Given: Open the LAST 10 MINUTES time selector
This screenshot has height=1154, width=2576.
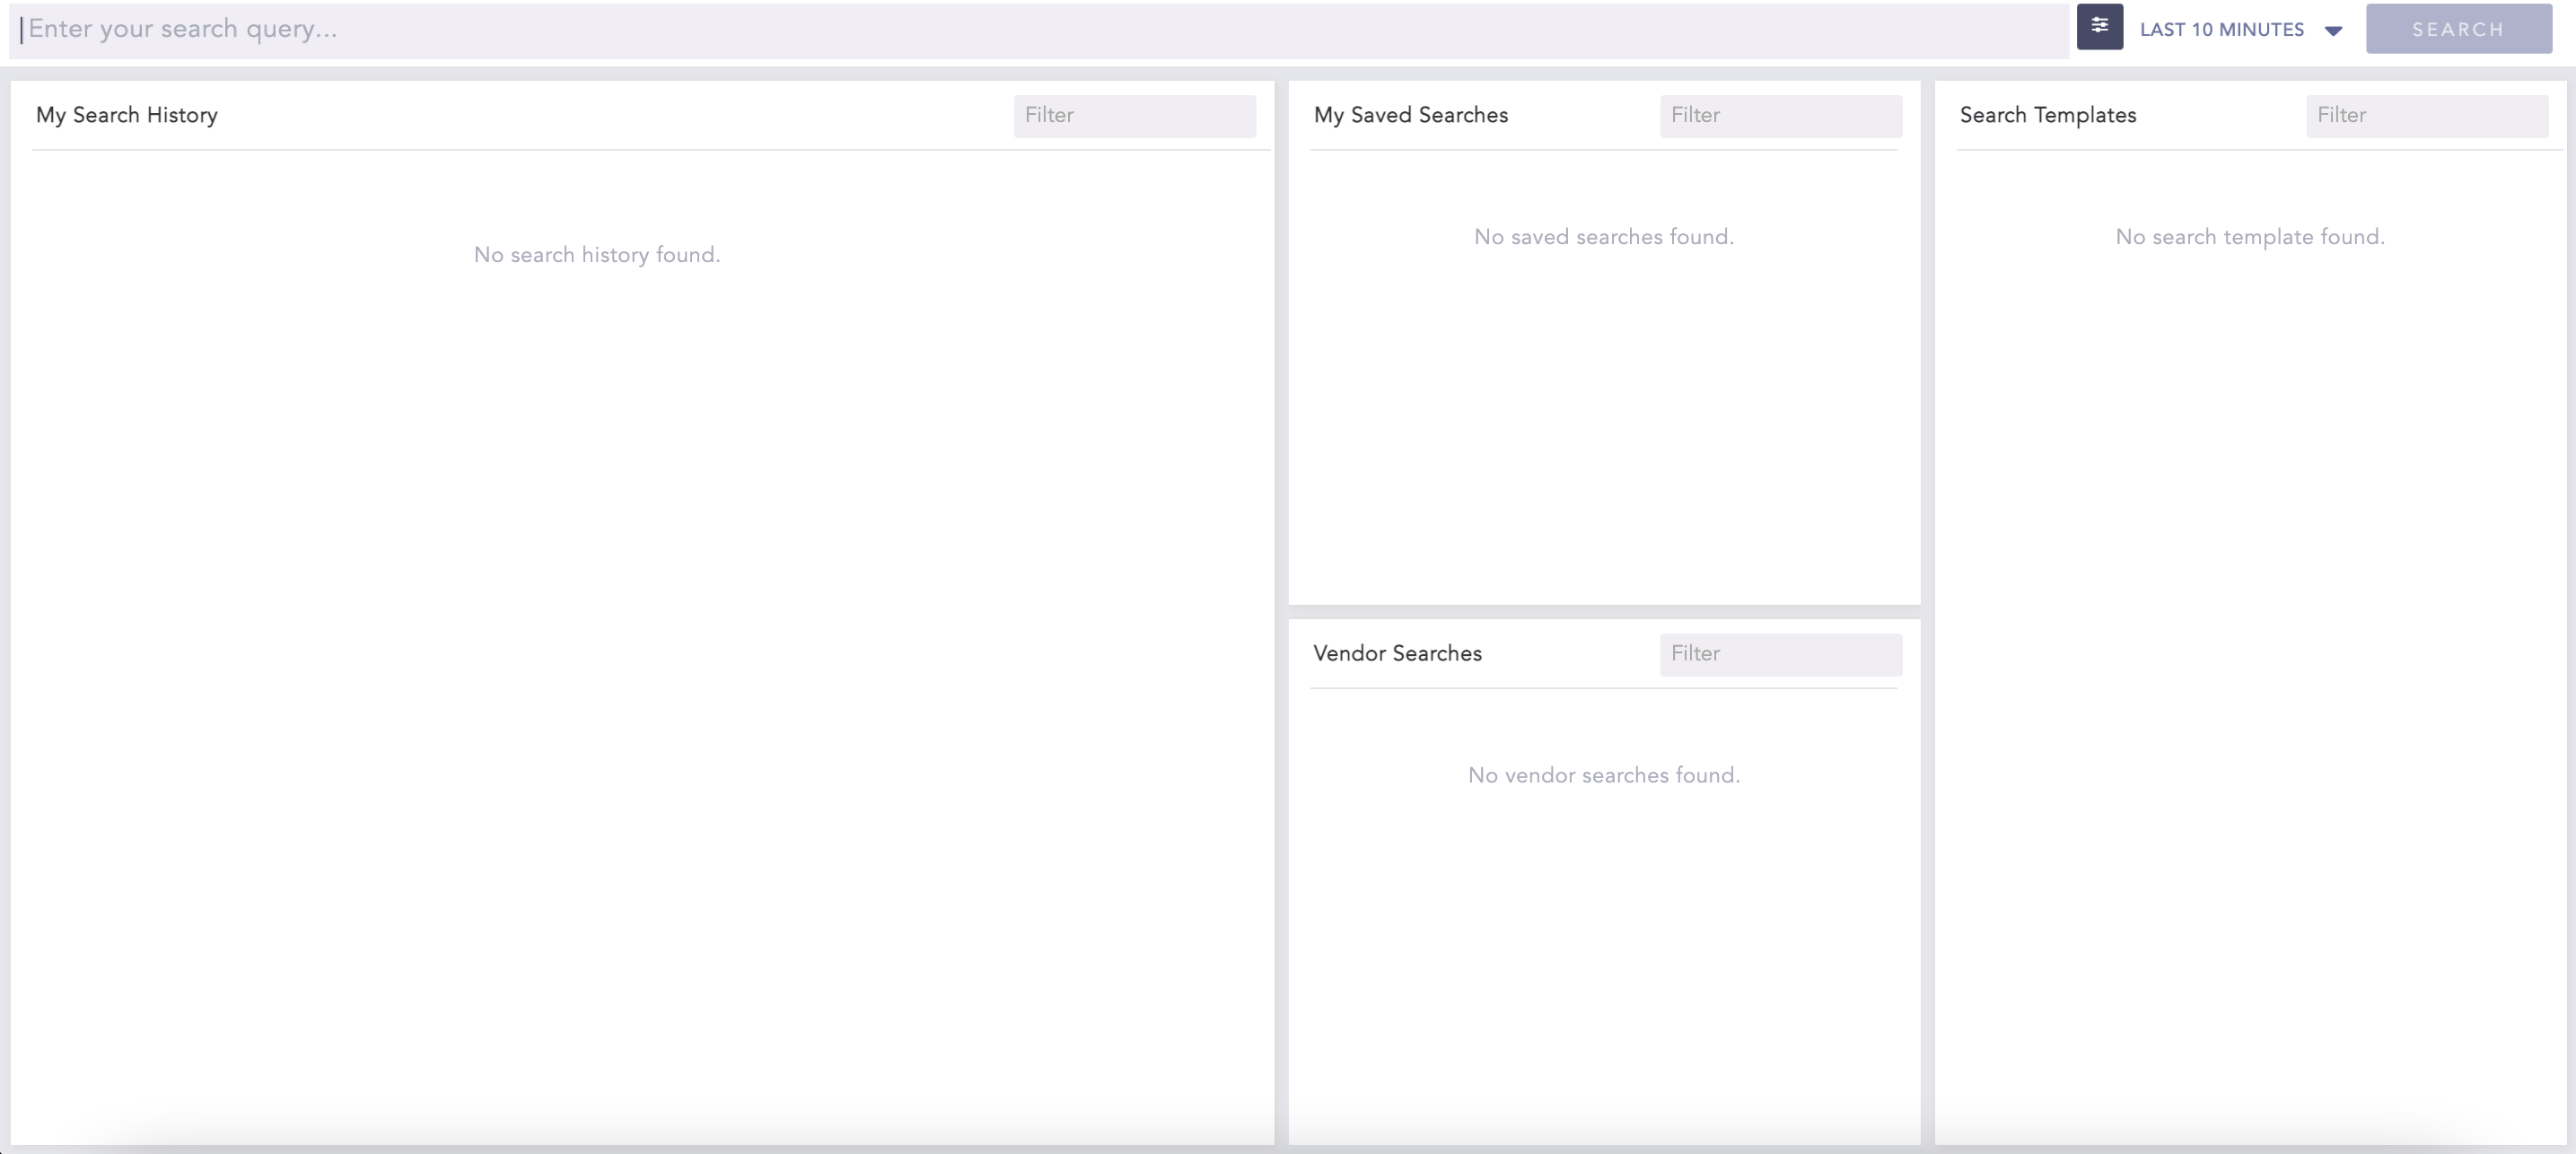Looking at the screenshot, I should pyautogui.click(x=2221, y=30).
